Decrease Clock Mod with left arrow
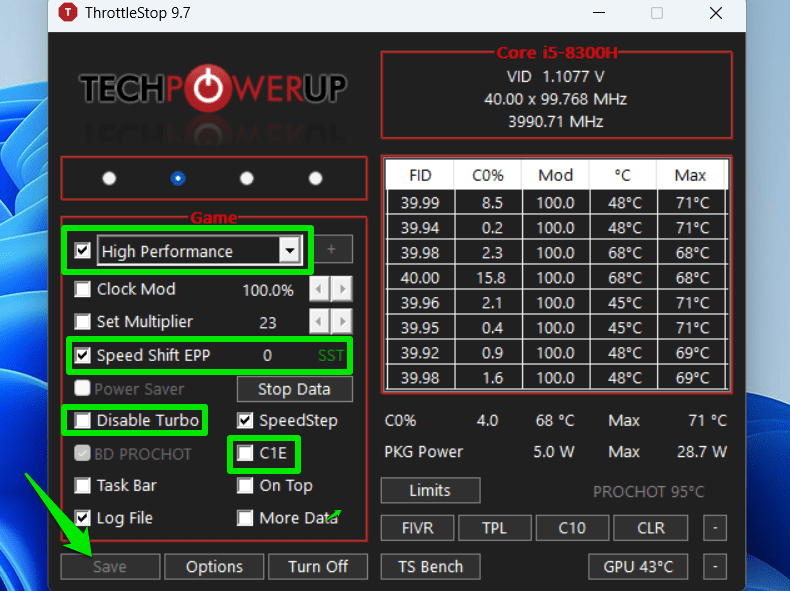Image resolution: width=790 pixels, height=591 pixels. [x=319, y=289]
